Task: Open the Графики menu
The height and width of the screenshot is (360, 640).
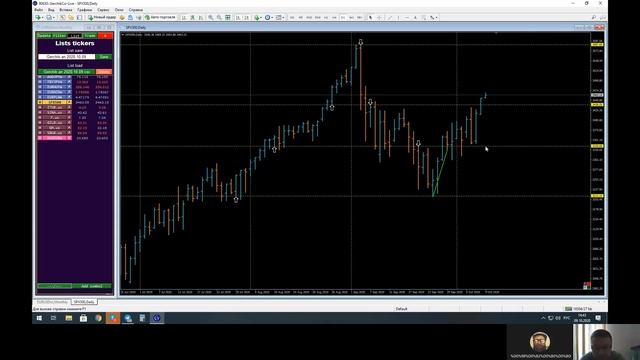Action: (85, 9)
